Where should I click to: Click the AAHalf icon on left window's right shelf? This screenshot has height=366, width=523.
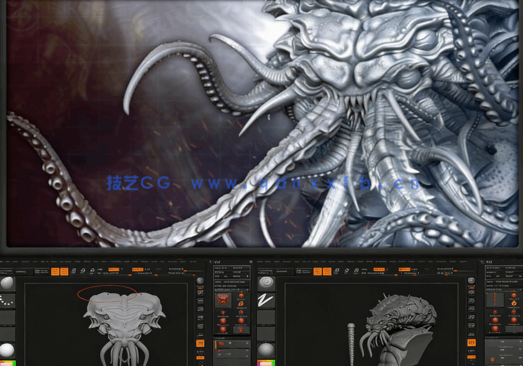click(200, 317)
